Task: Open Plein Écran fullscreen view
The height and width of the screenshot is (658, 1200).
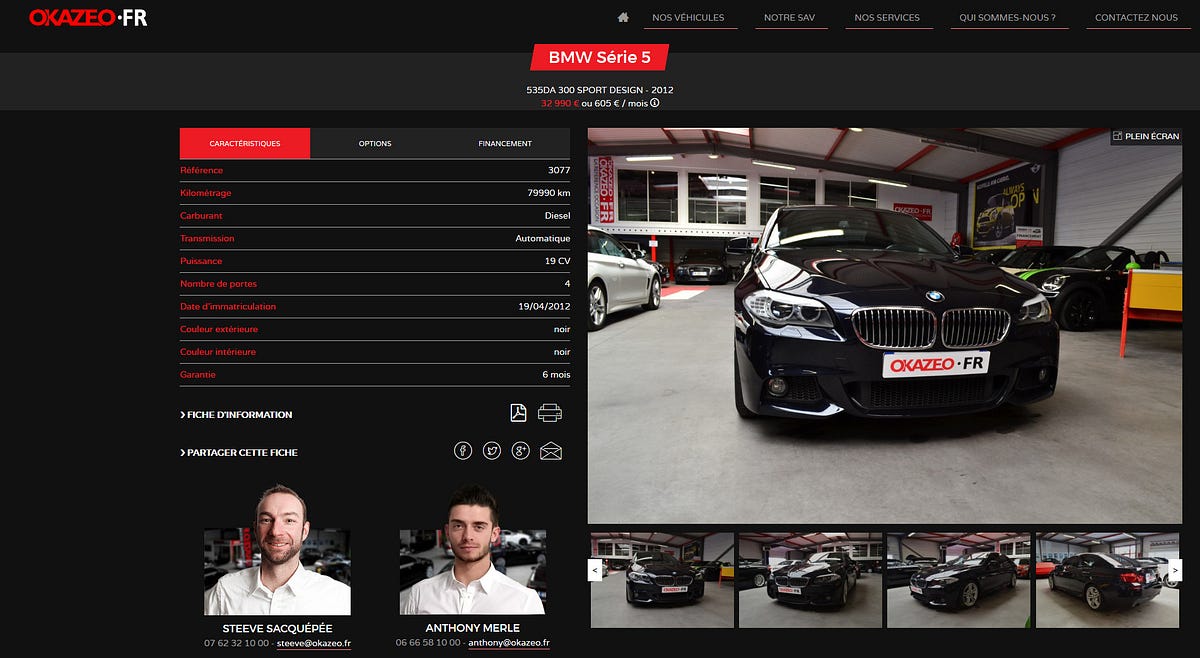Action: pyautogui.click(x=1146, y=136)
